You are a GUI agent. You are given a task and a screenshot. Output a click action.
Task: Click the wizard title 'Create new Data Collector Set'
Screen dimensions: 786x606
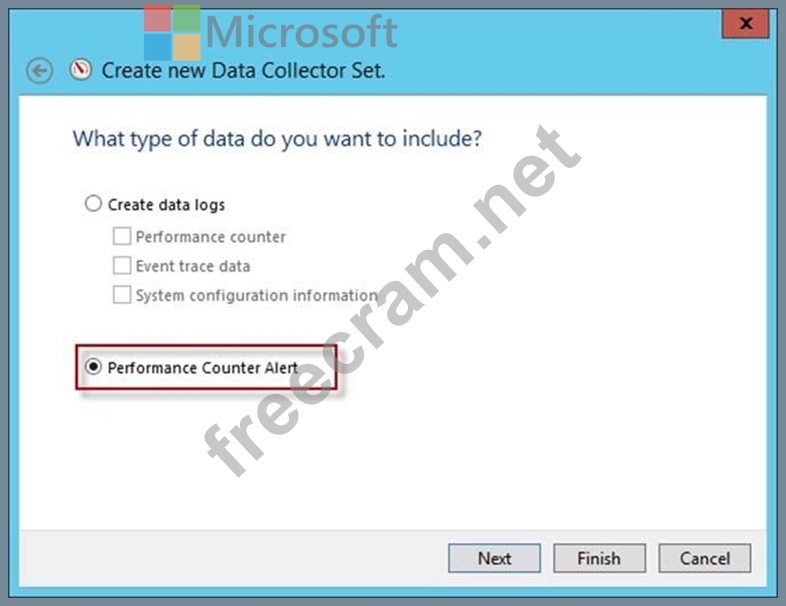tap(244, 71)
